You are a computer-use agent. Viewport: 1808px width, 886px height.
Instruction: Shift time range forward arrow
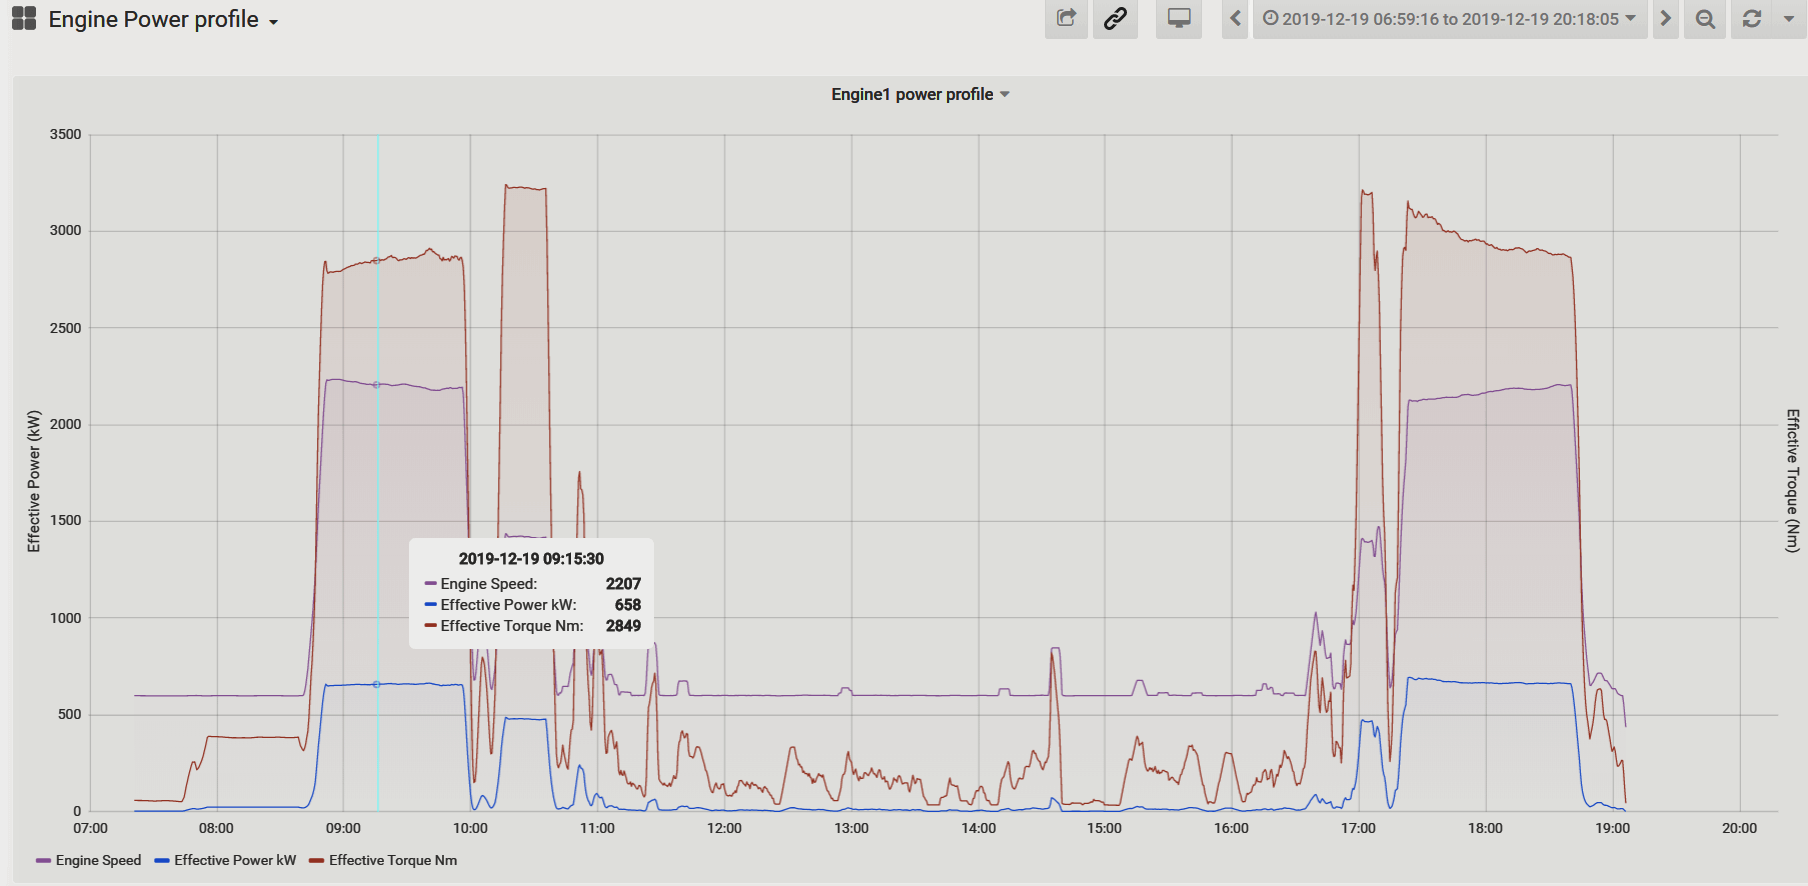[x=1665, y=18]
